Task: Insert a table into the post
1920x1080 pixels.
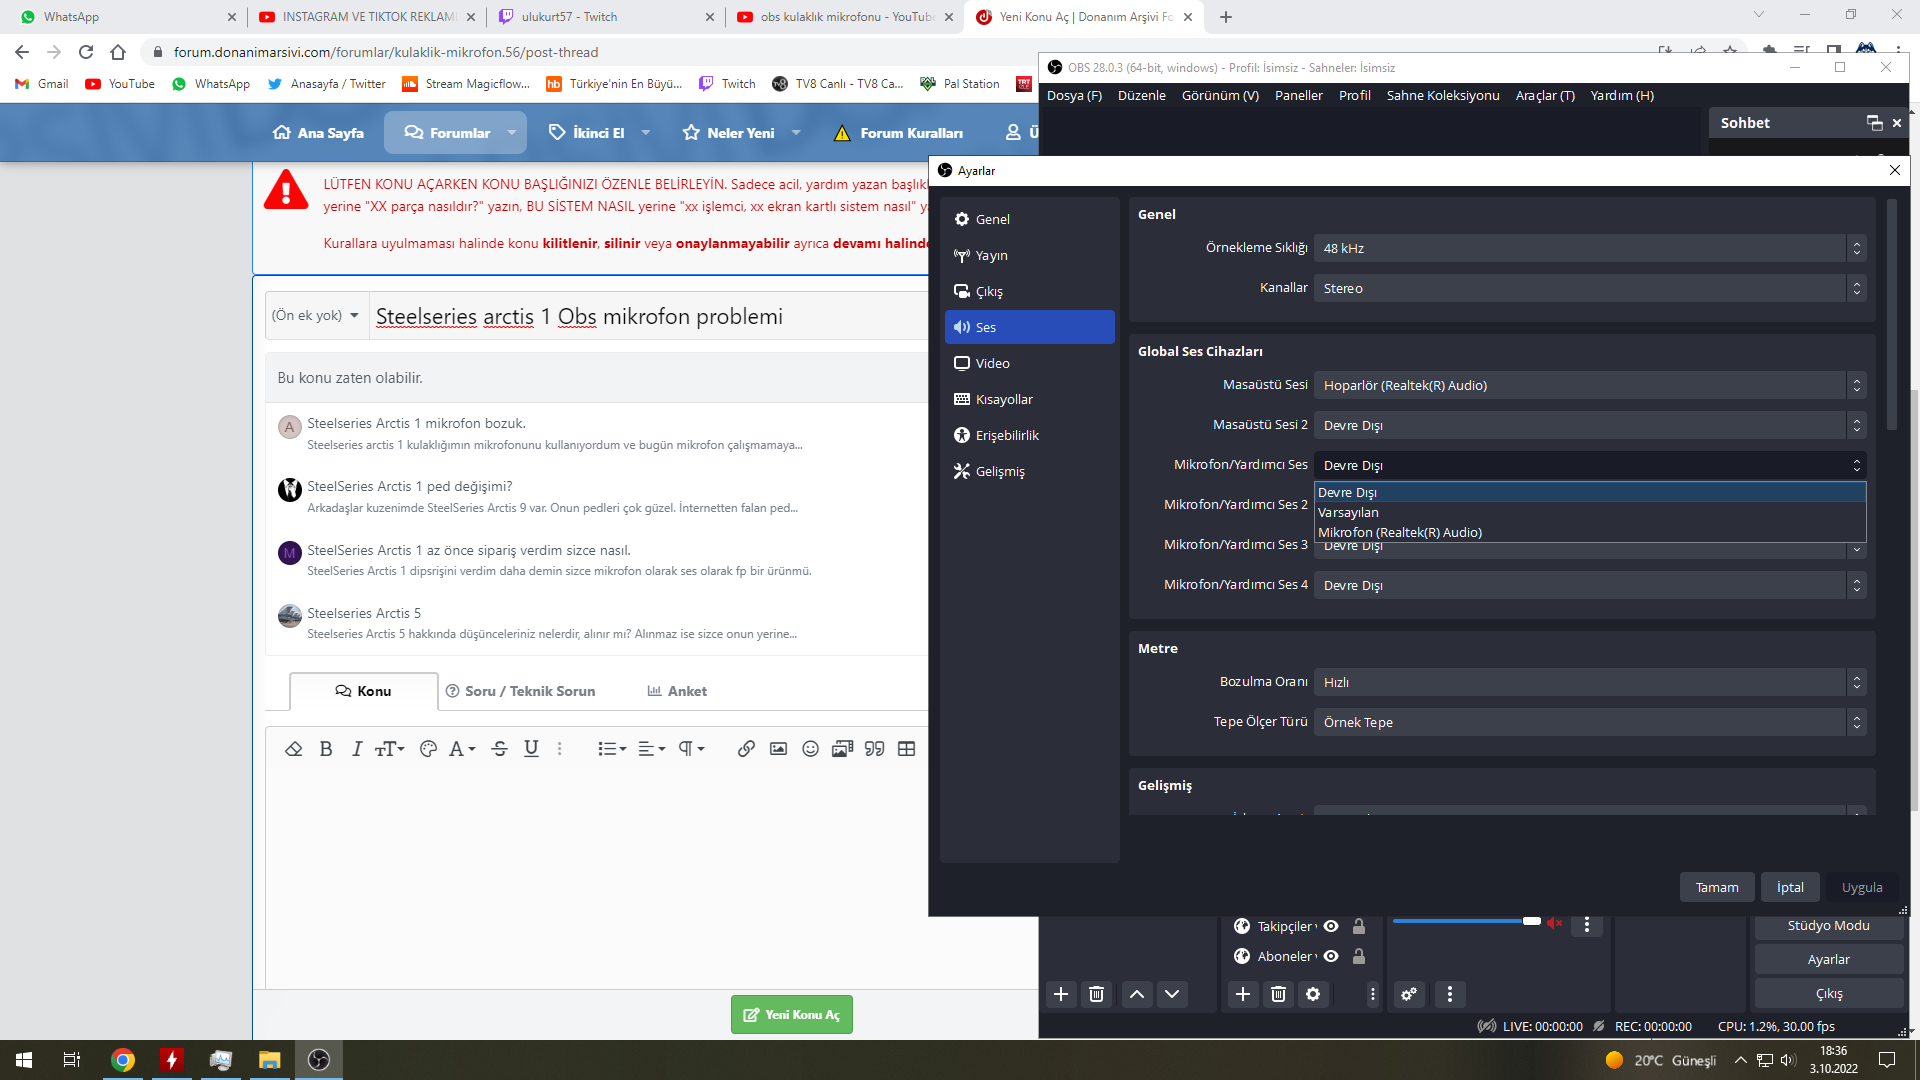Action: 906,749
